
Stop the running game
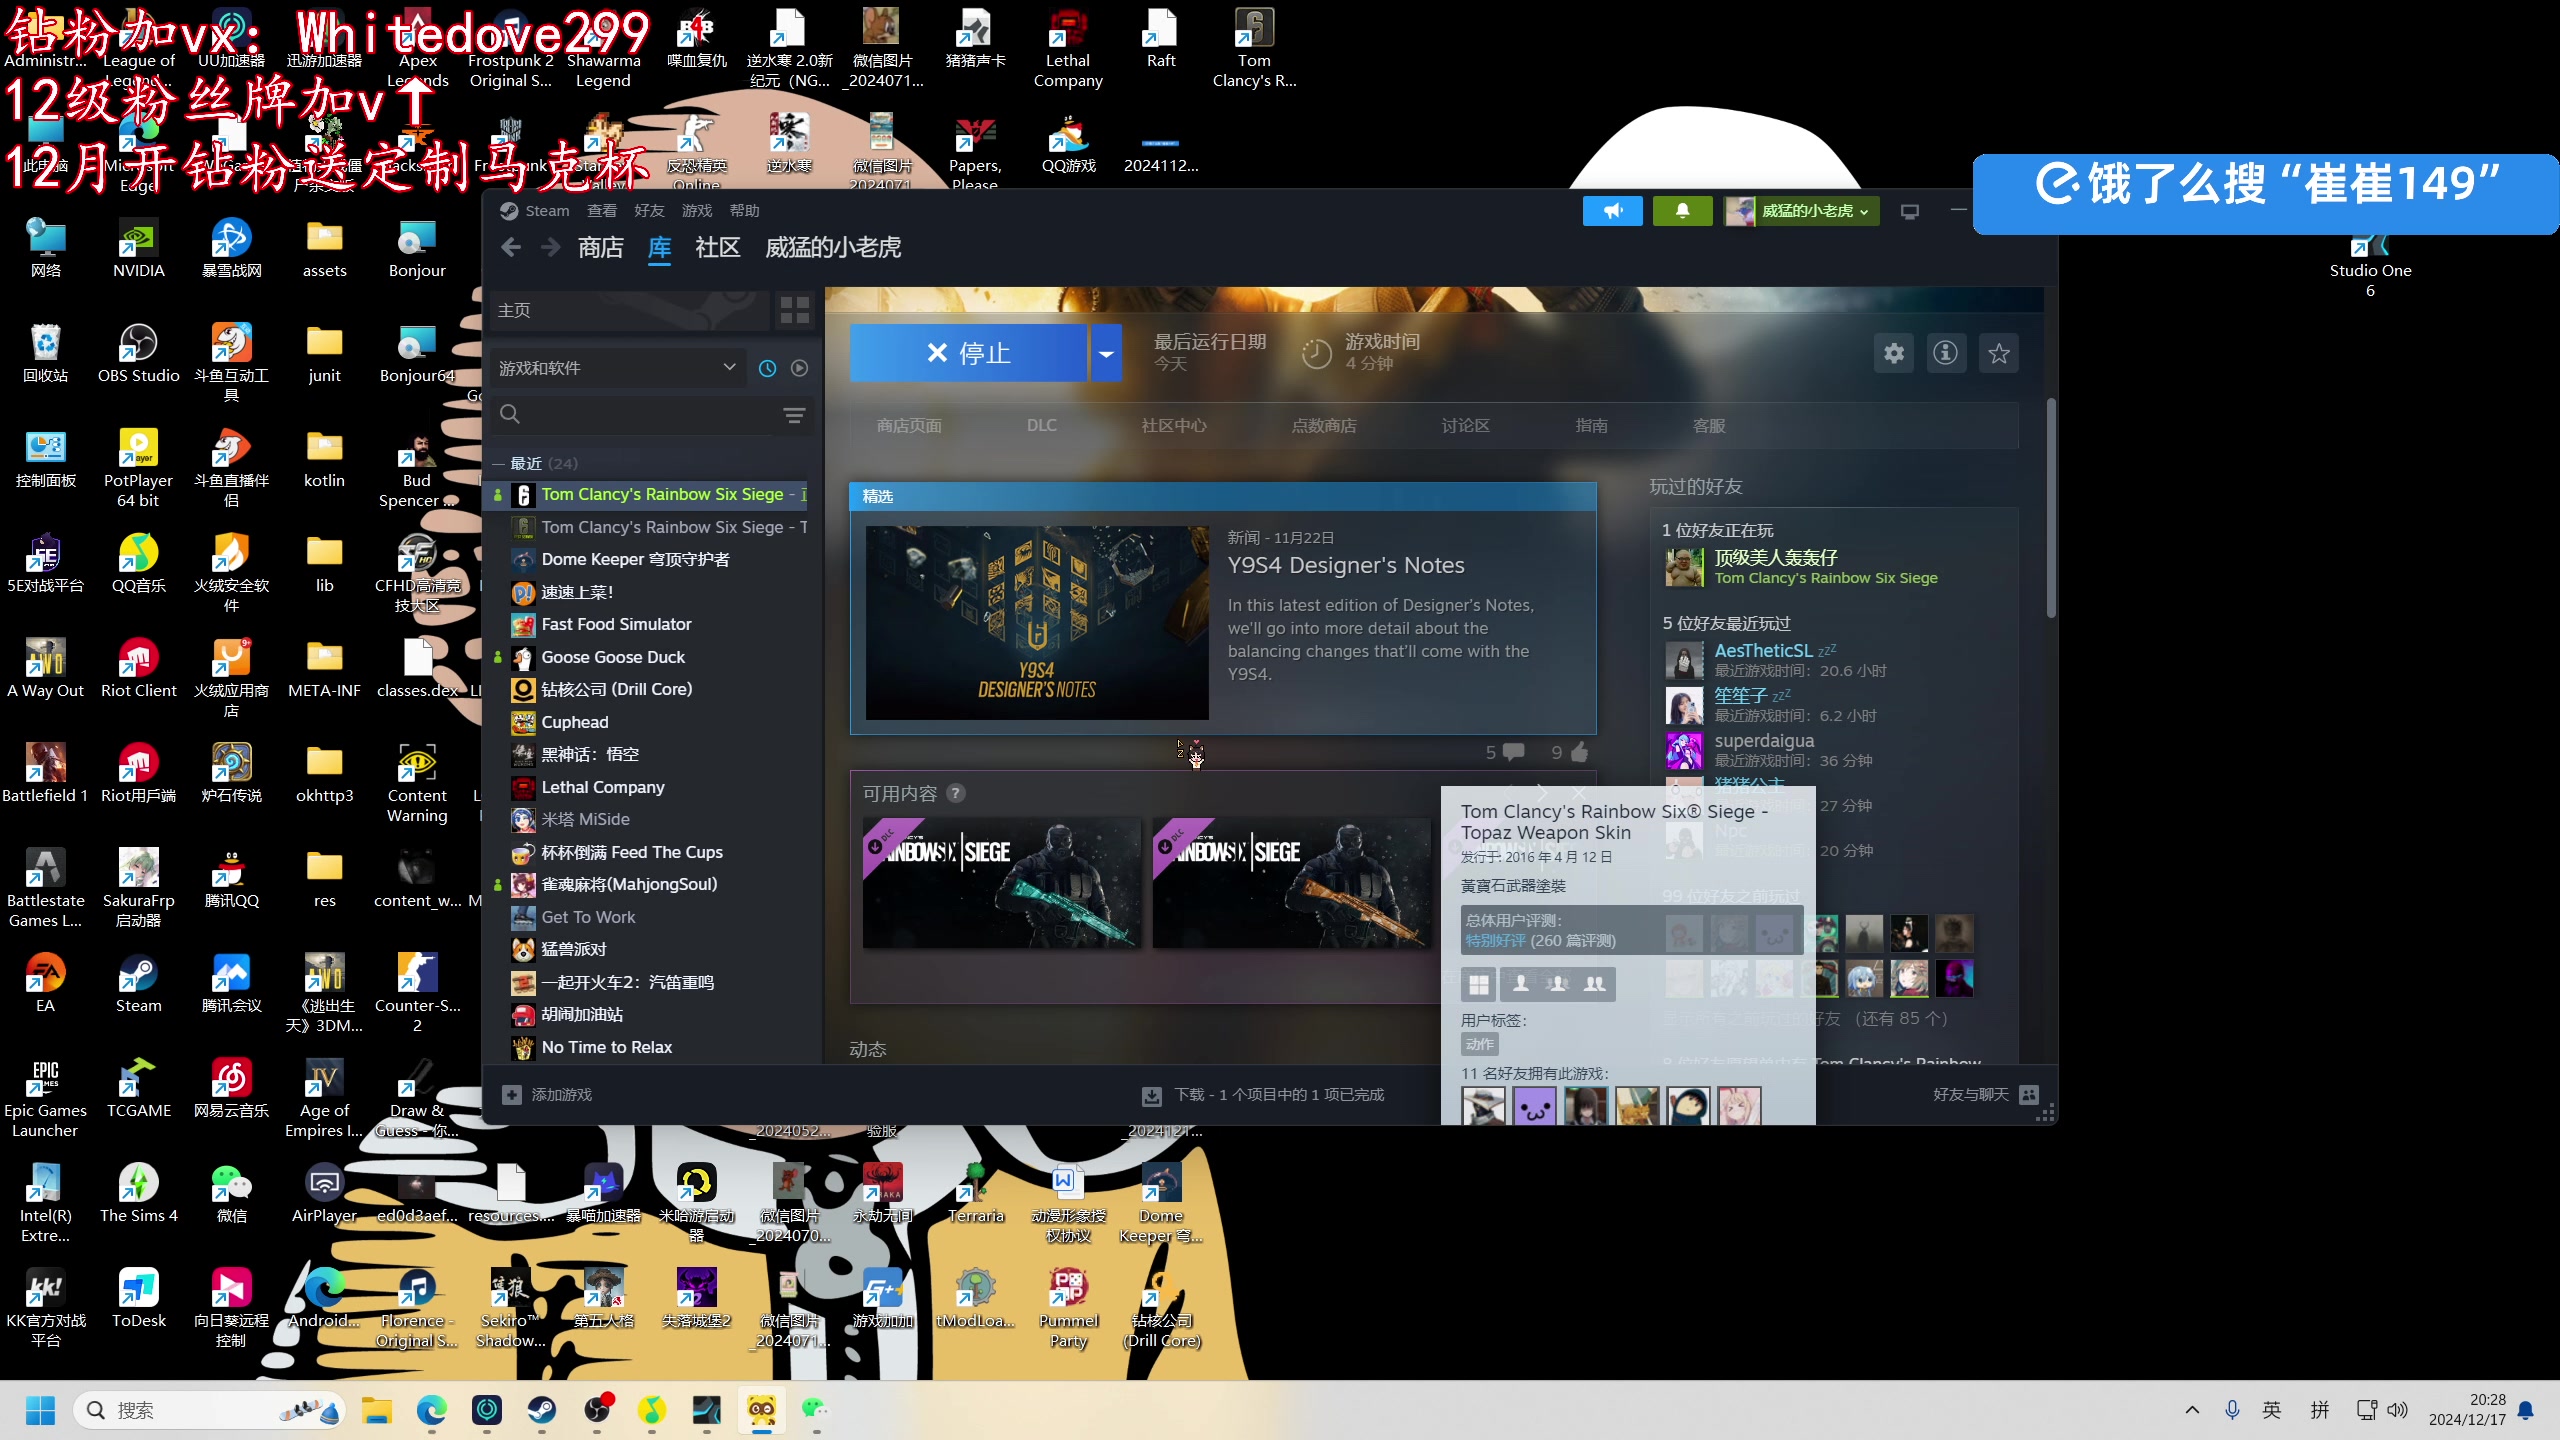point(968,353)
